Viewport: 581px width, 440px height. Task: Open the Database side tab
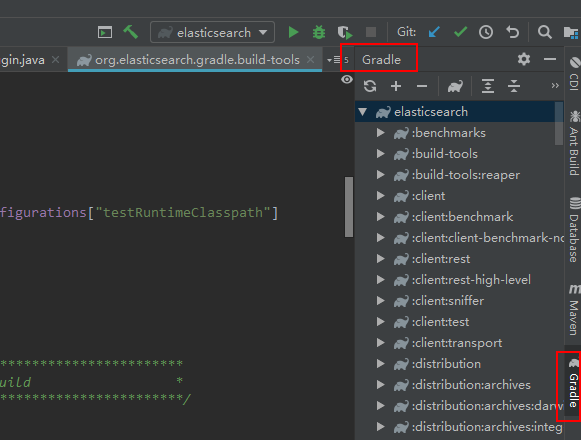click(574, 230)
